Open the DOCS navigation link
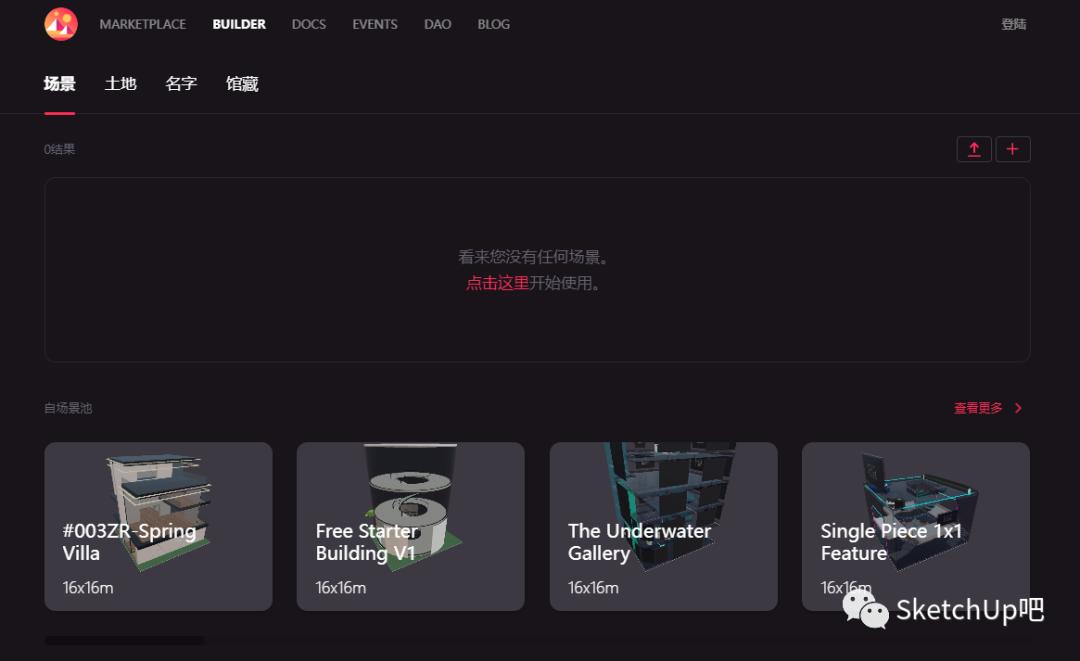The image size is (1080, 661). (x=309, y=24)
